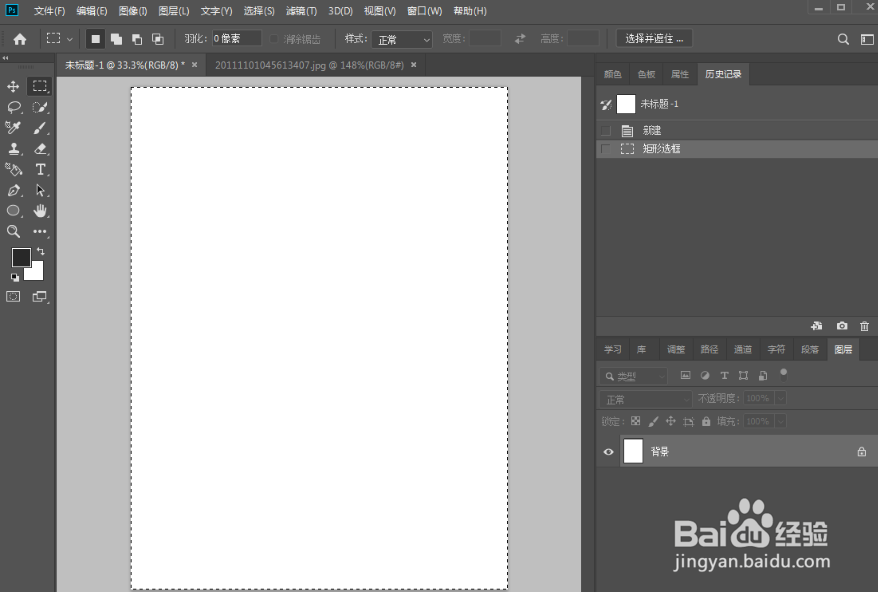
Task: Open the background color picker
Action: (36, 273)
